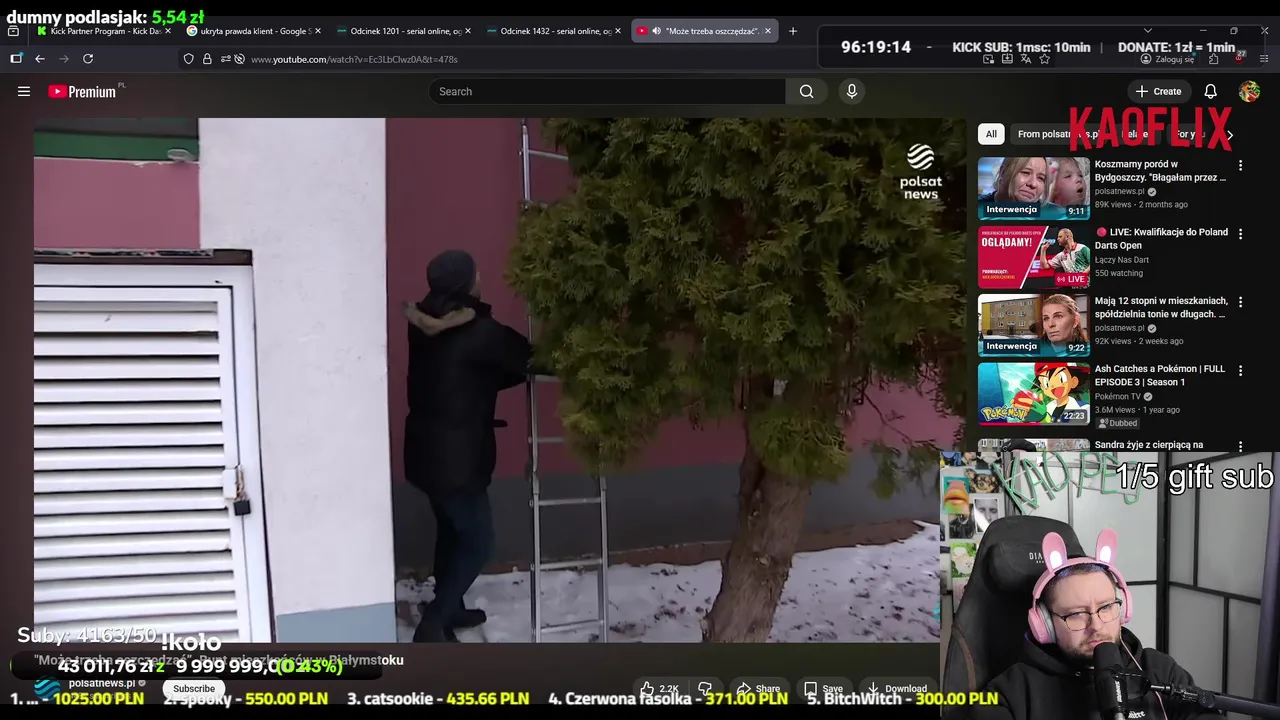The image size is (1280, 720).
Task: Dislike the video with thumbs down
Action: point(705,688)
